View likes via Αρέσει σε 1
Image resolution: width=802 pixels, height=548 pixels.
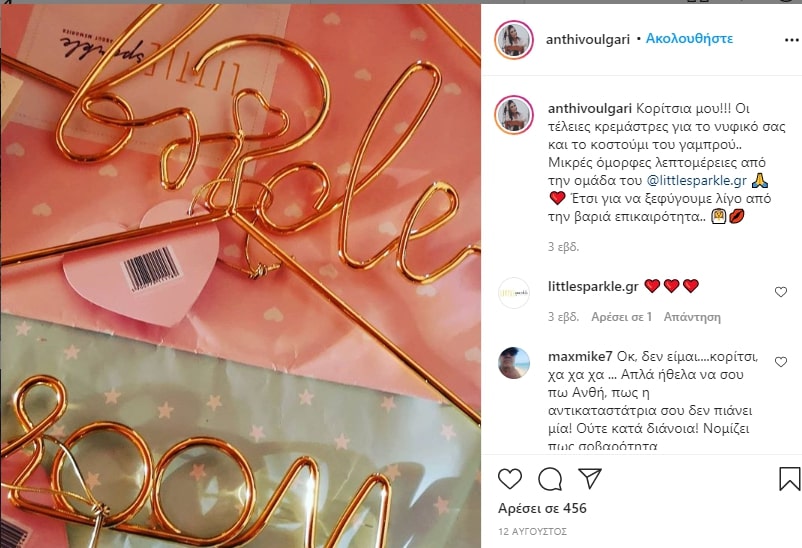pos(621,317)
